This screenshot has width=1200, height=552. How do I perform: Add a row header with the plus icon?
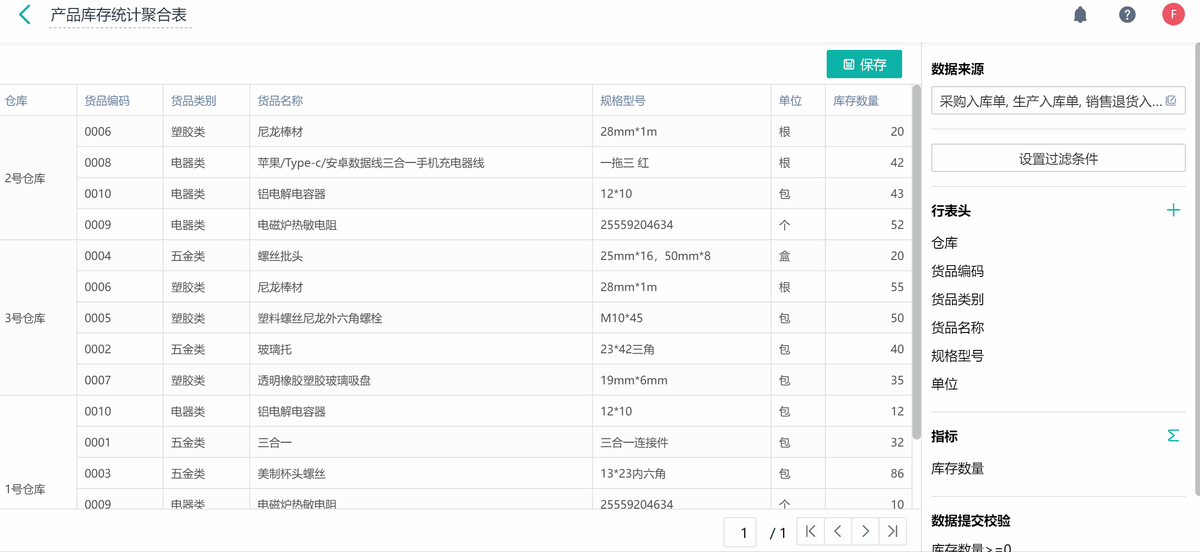[x=1173, y=210]
